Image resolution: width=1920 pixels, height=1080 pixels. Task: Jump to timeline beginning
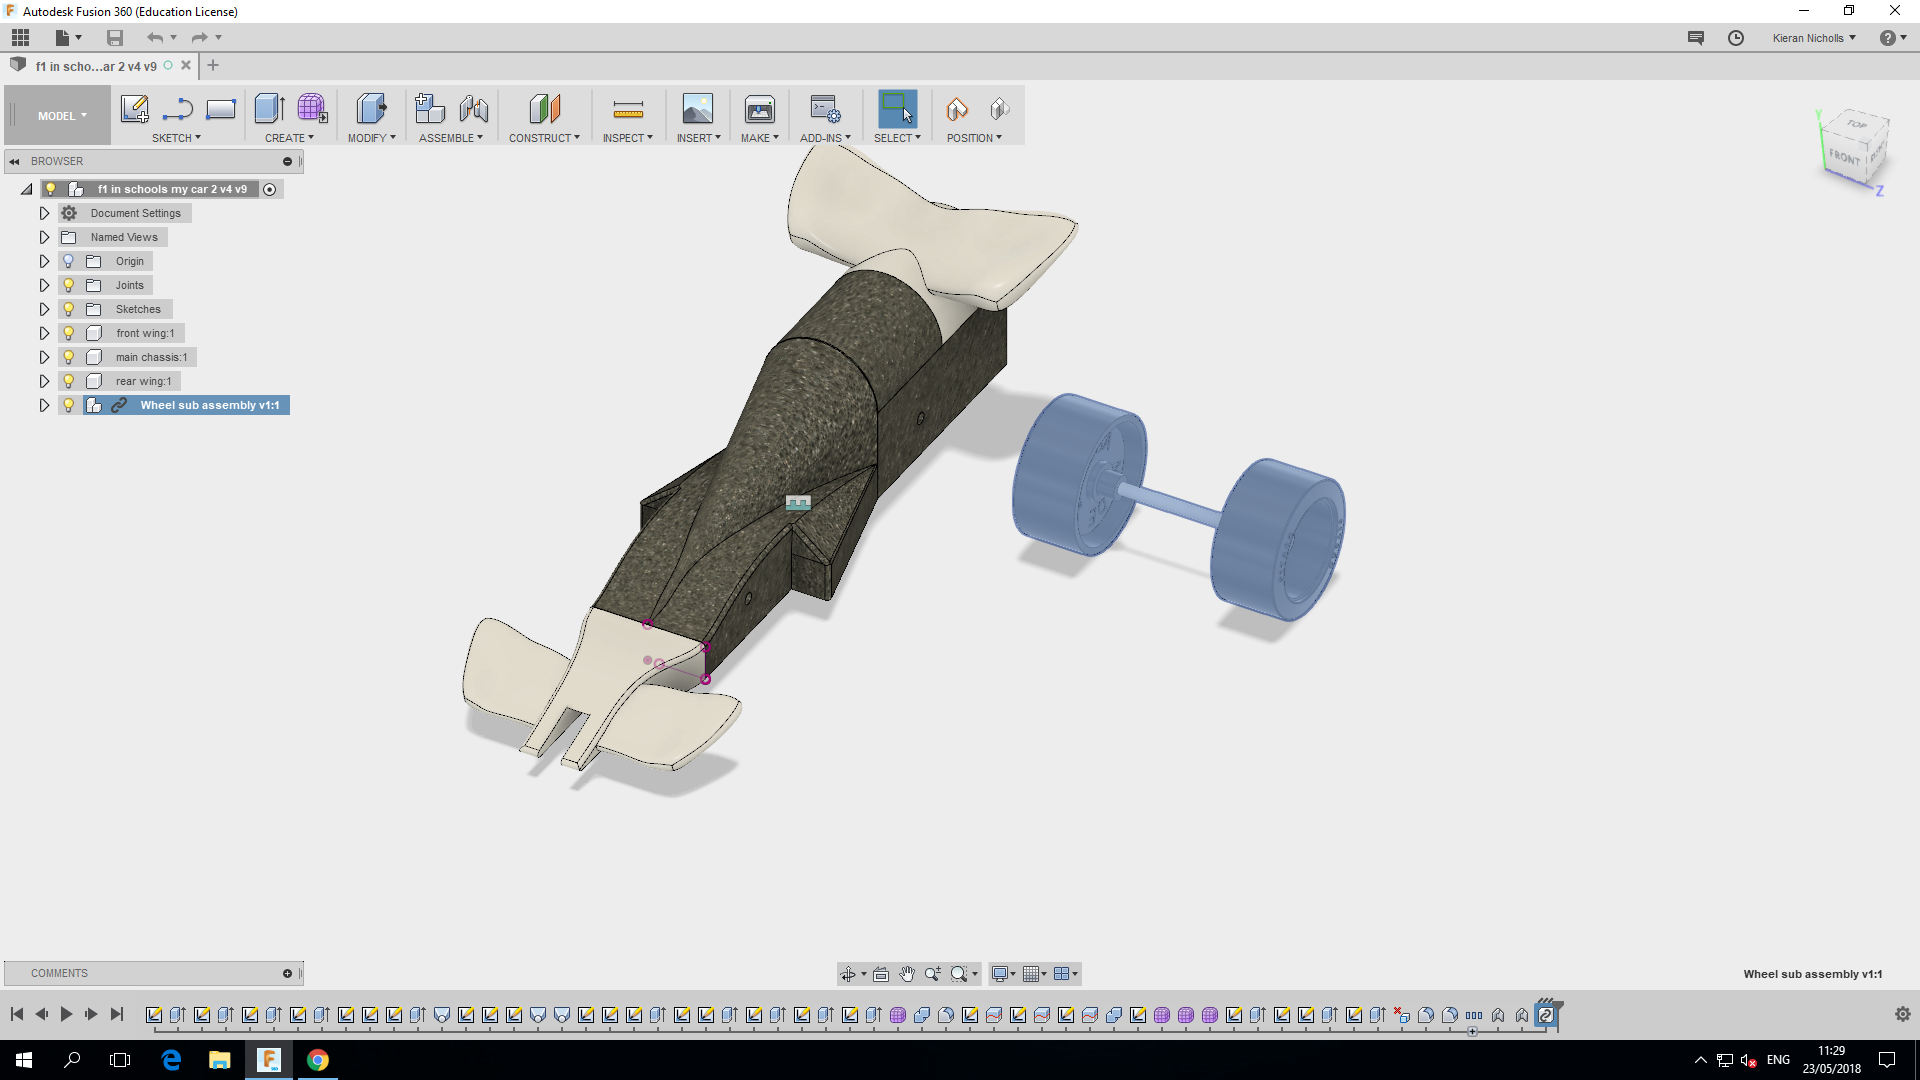coord(17,1014)
